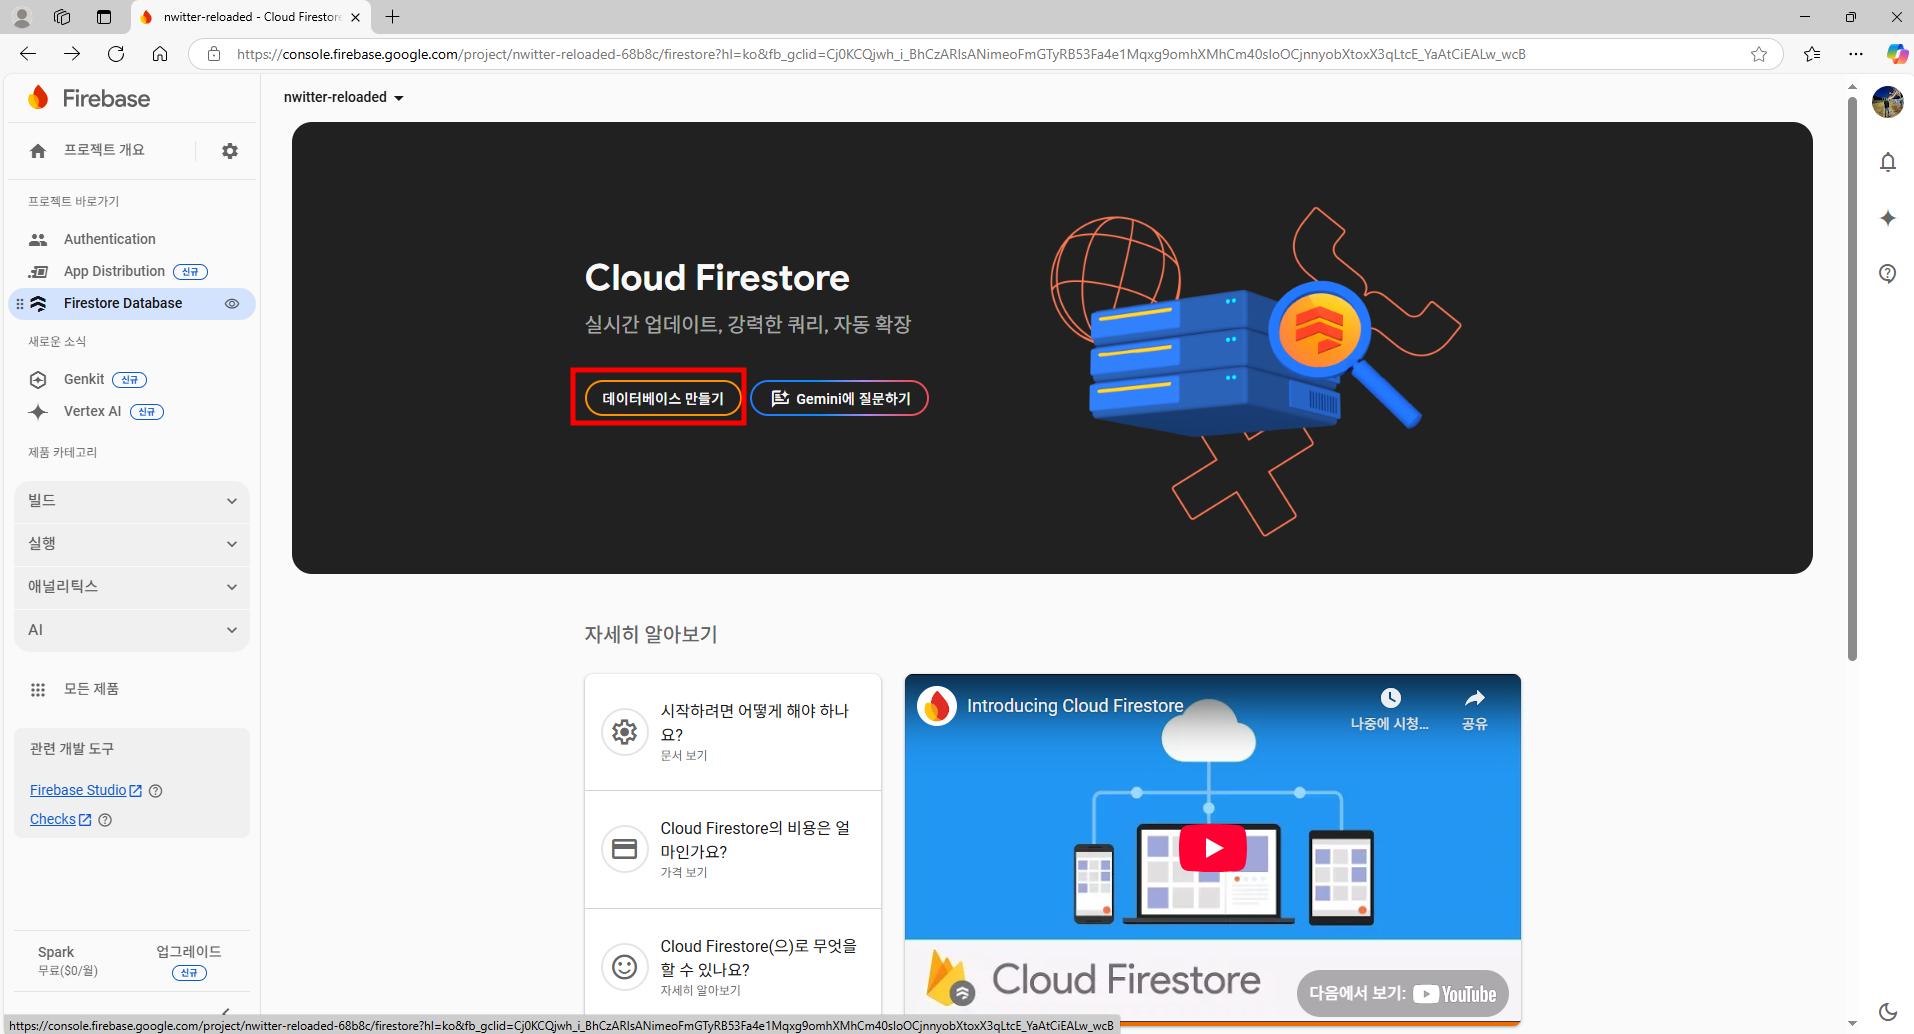Viewport: 1914px width, 1034px height.
Task: Click the Firebase logo in the sidebar
Action: pos(88,98)
